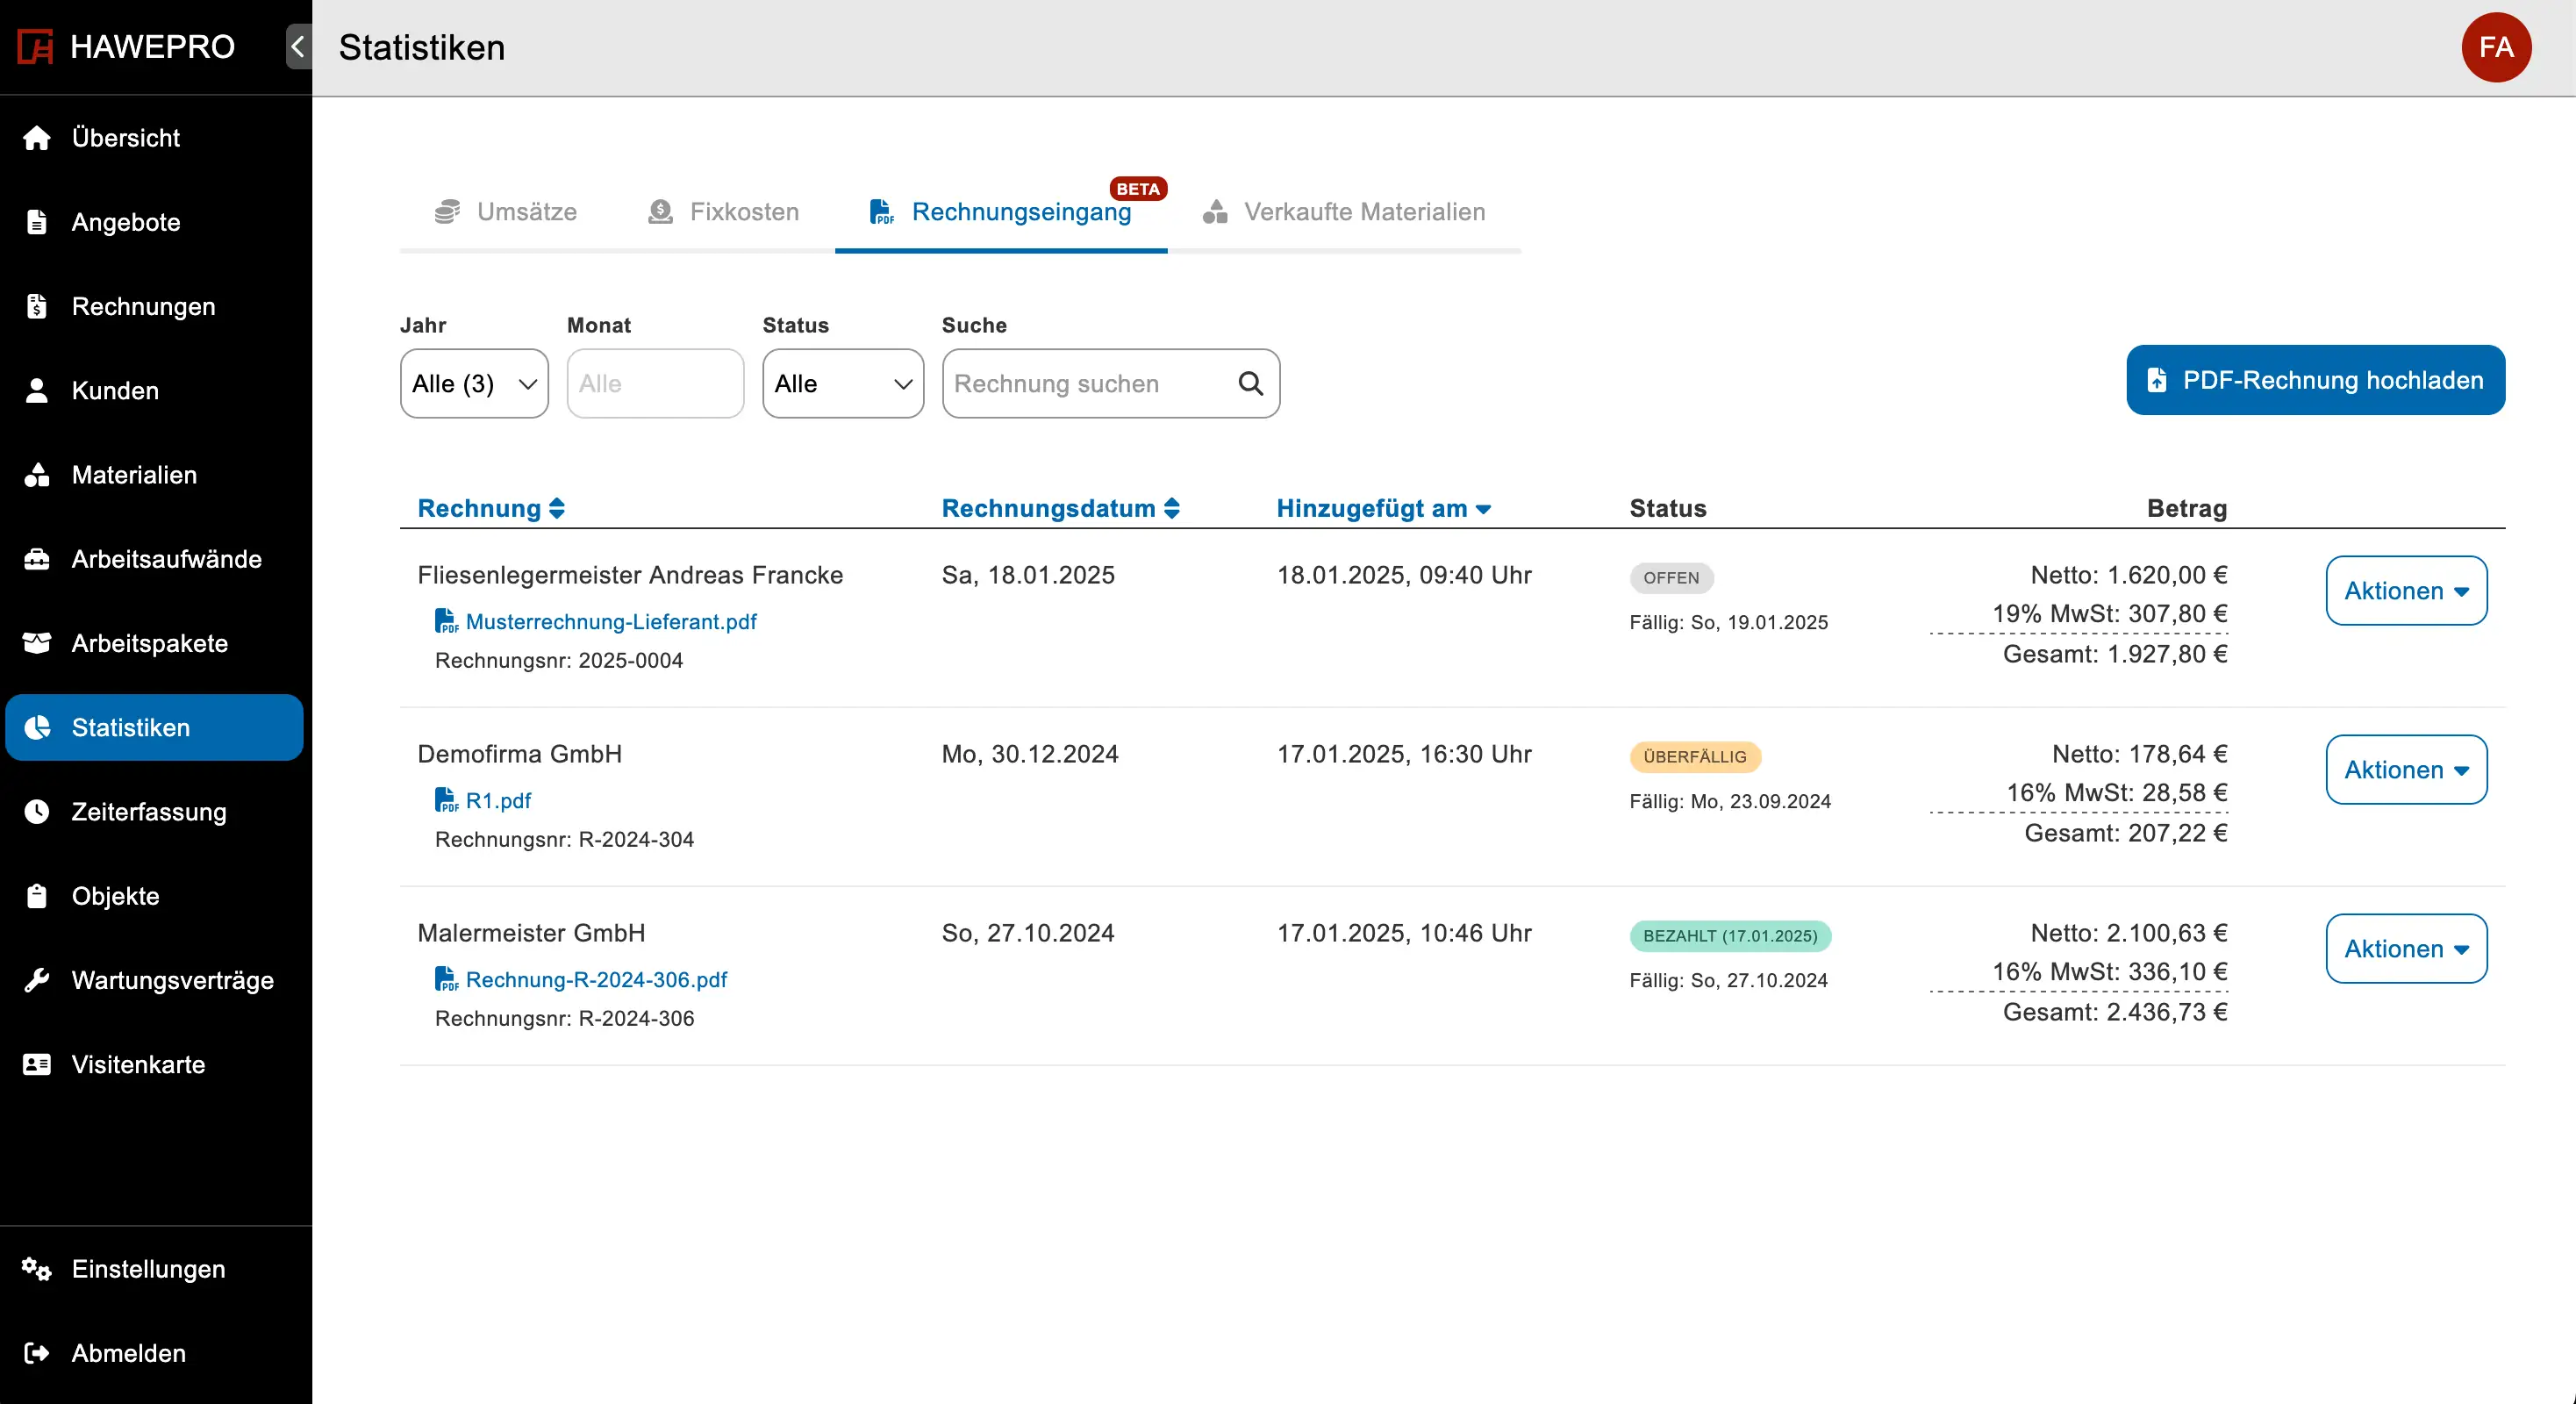
Task: Click the text Malermeister GmbH
Action: (x=531, y=933)
